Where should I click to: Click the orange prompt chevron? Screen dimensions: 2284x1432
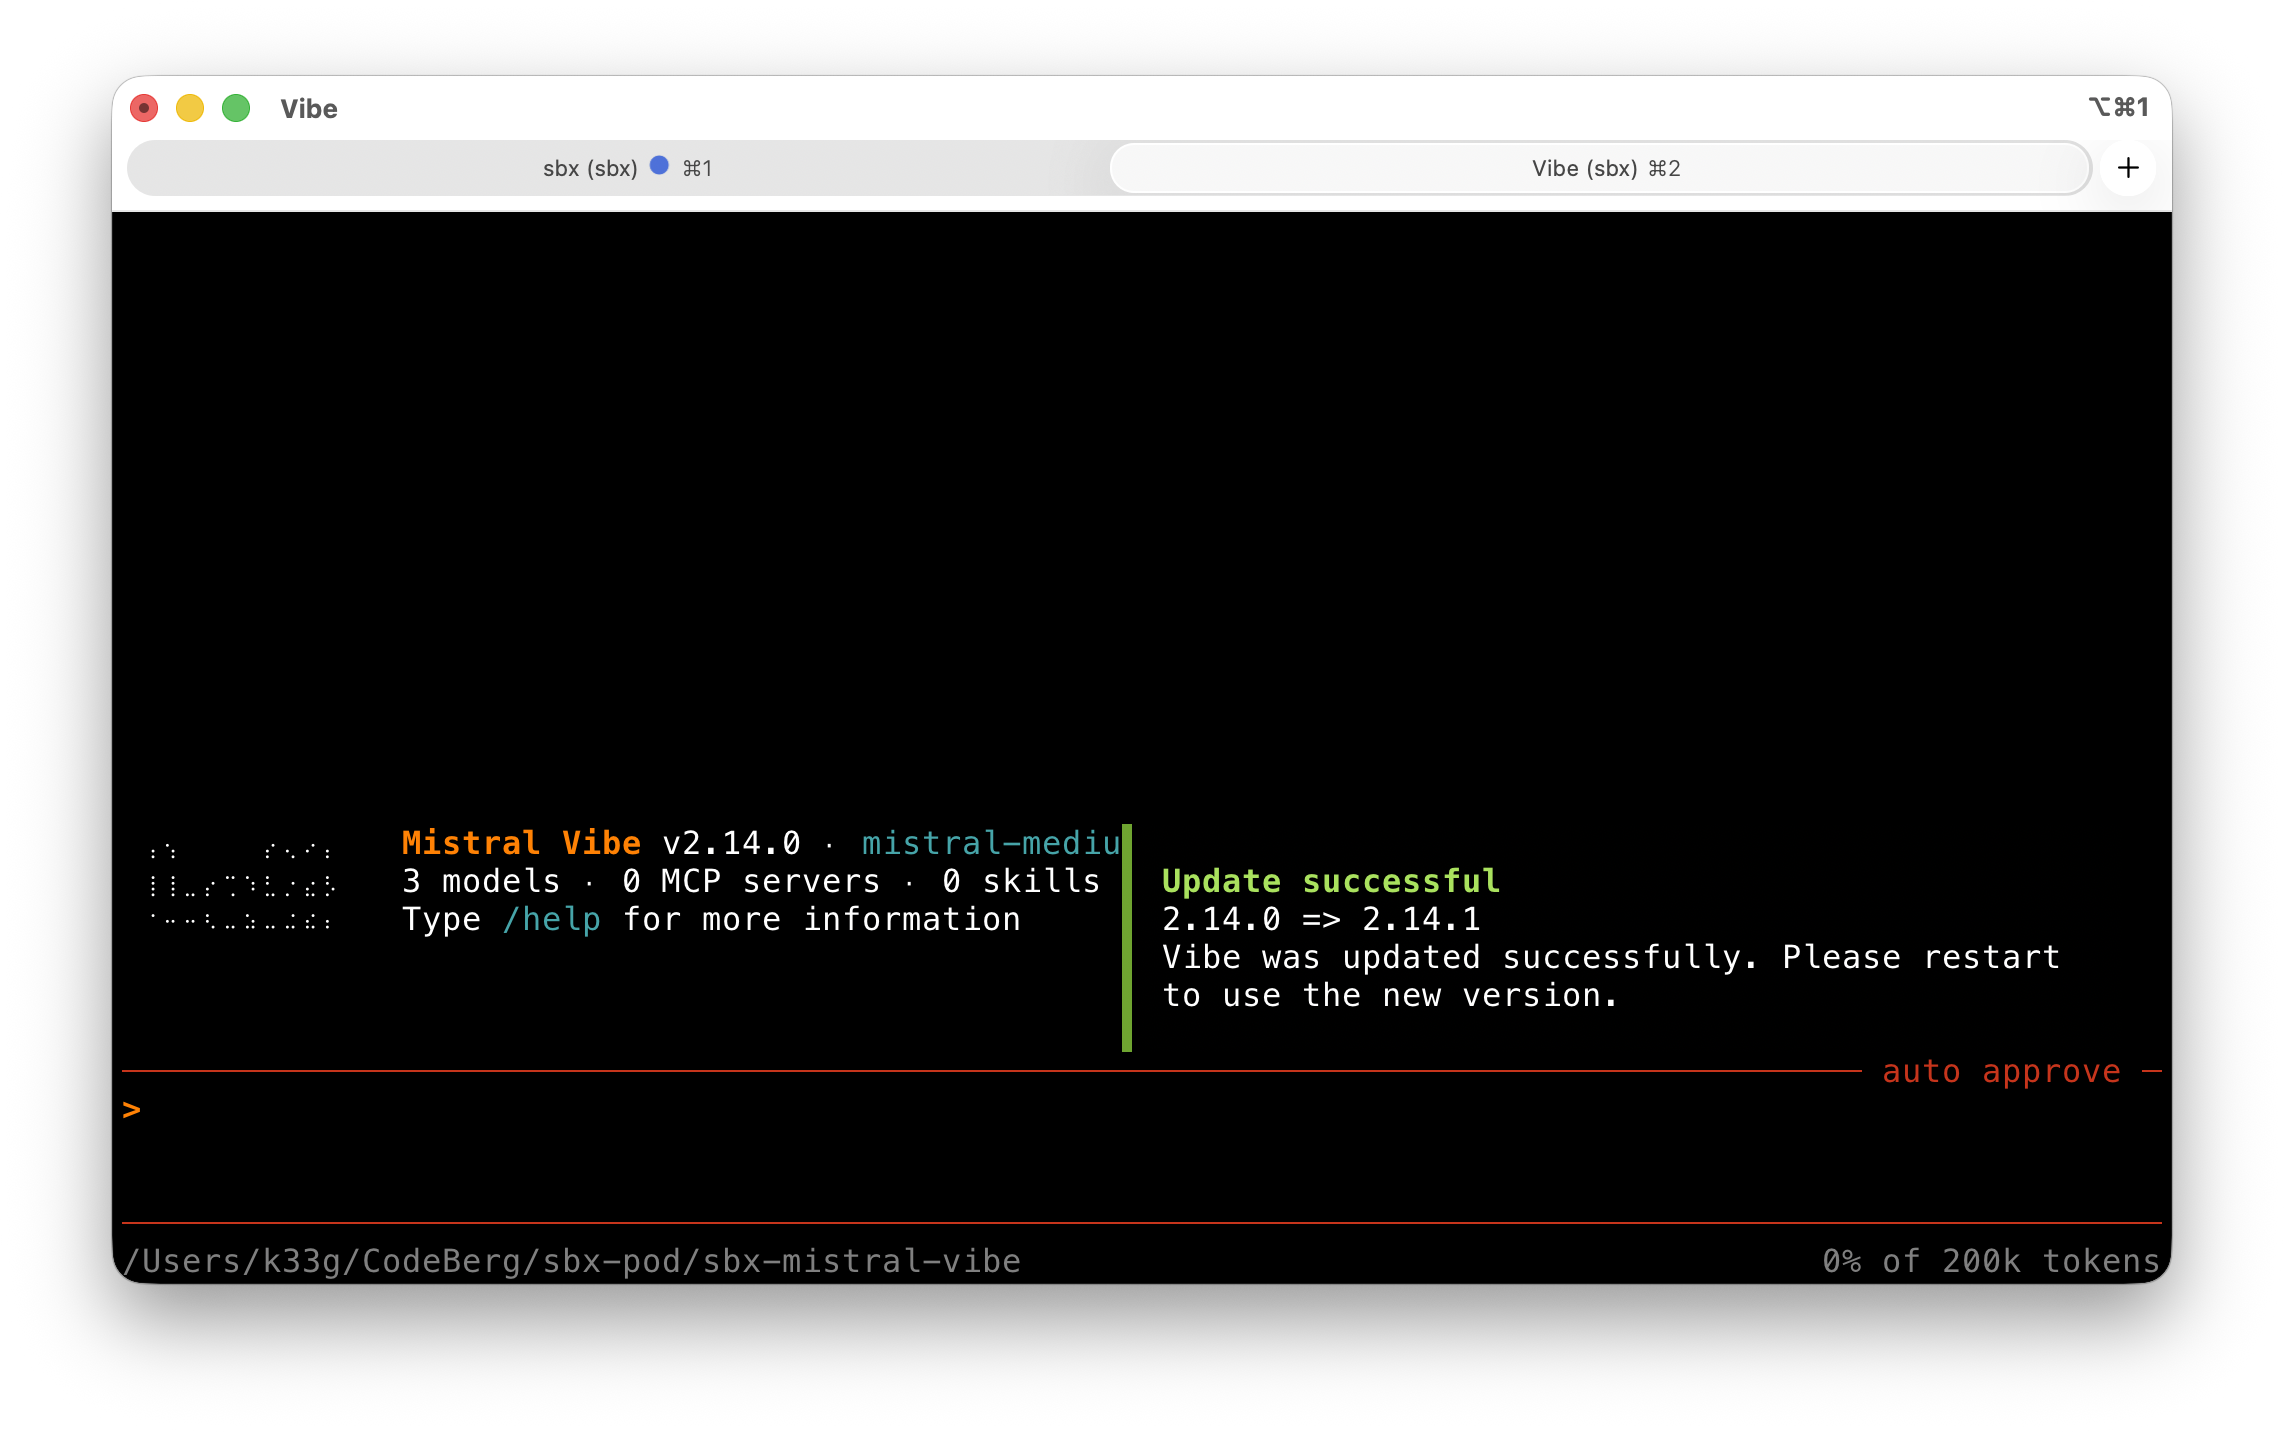point(131,1109)
